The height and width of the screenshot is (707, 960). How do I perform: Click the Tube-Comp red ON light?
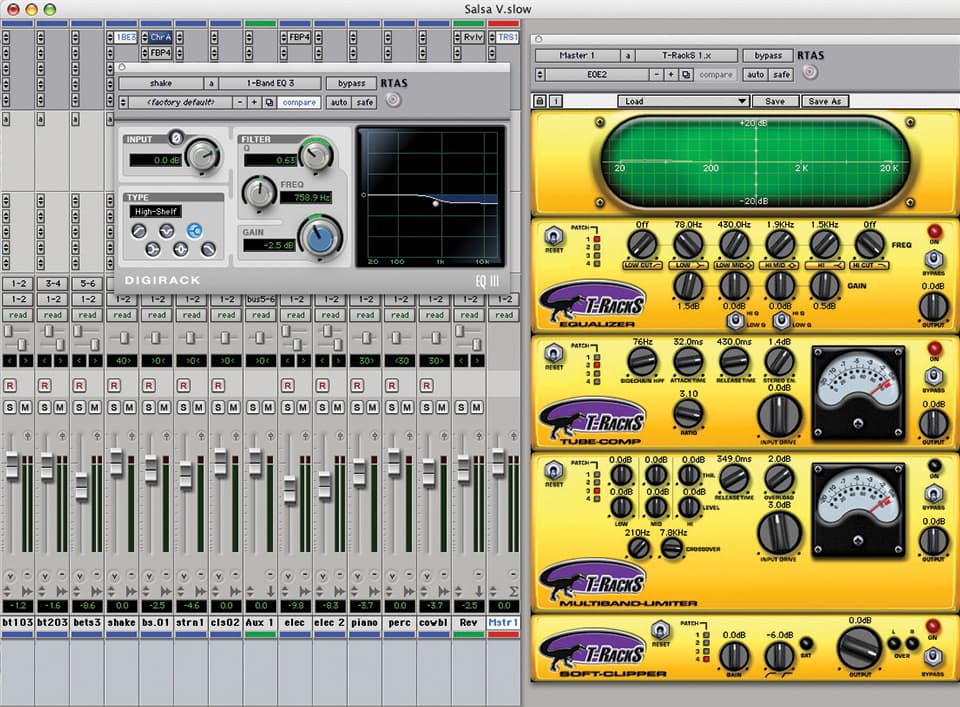tap(934, 348)
